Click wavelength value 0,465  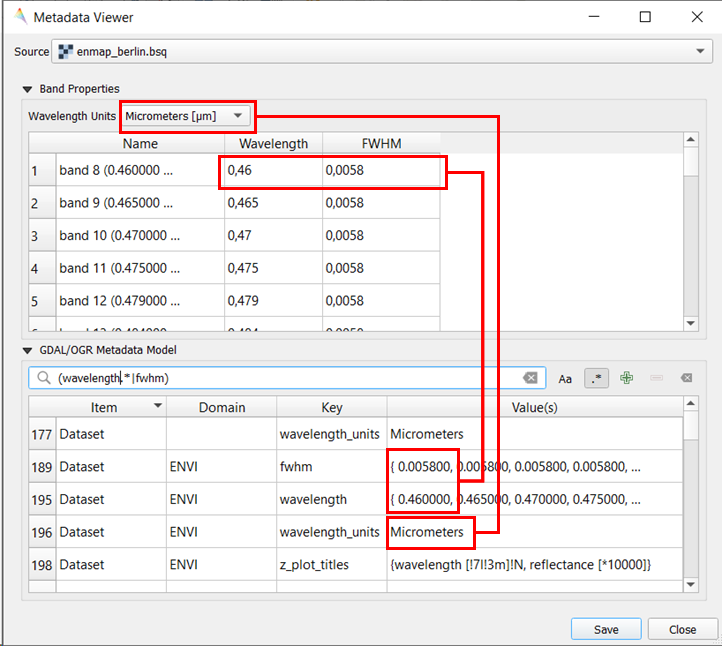274,203
